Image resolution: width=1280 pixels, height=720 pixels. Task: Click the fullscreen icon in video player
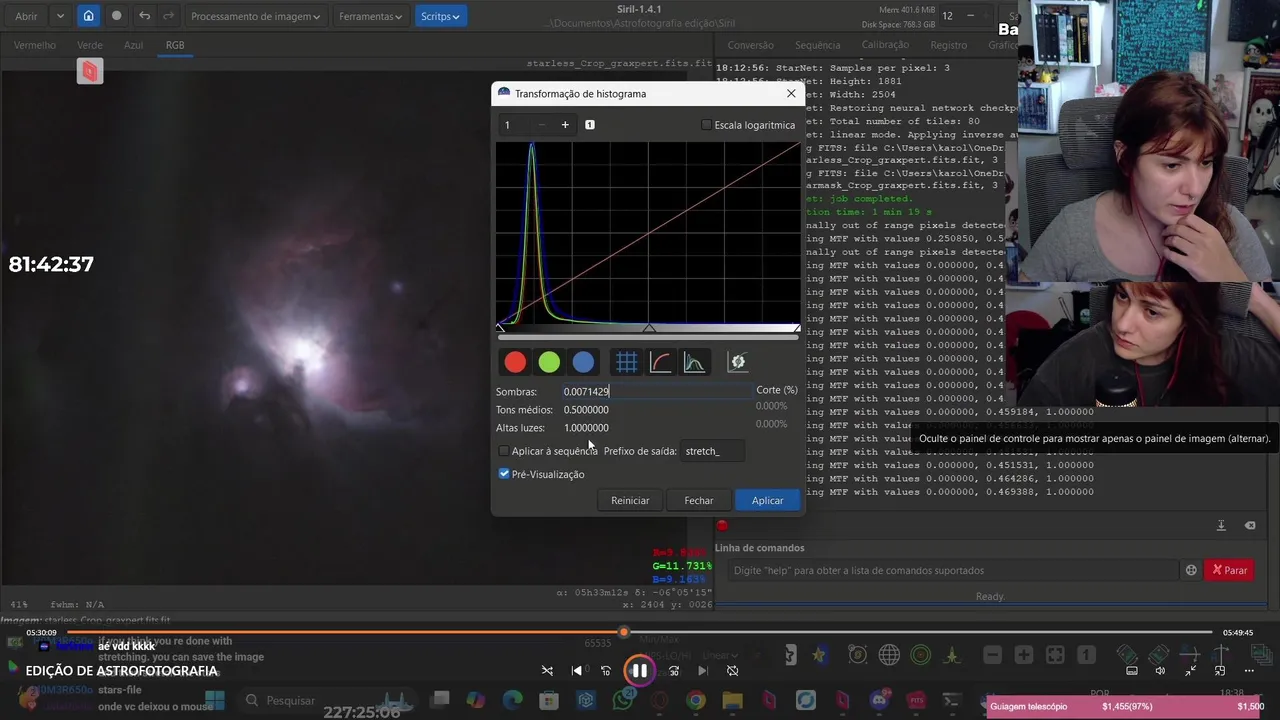coord(1191,671)
